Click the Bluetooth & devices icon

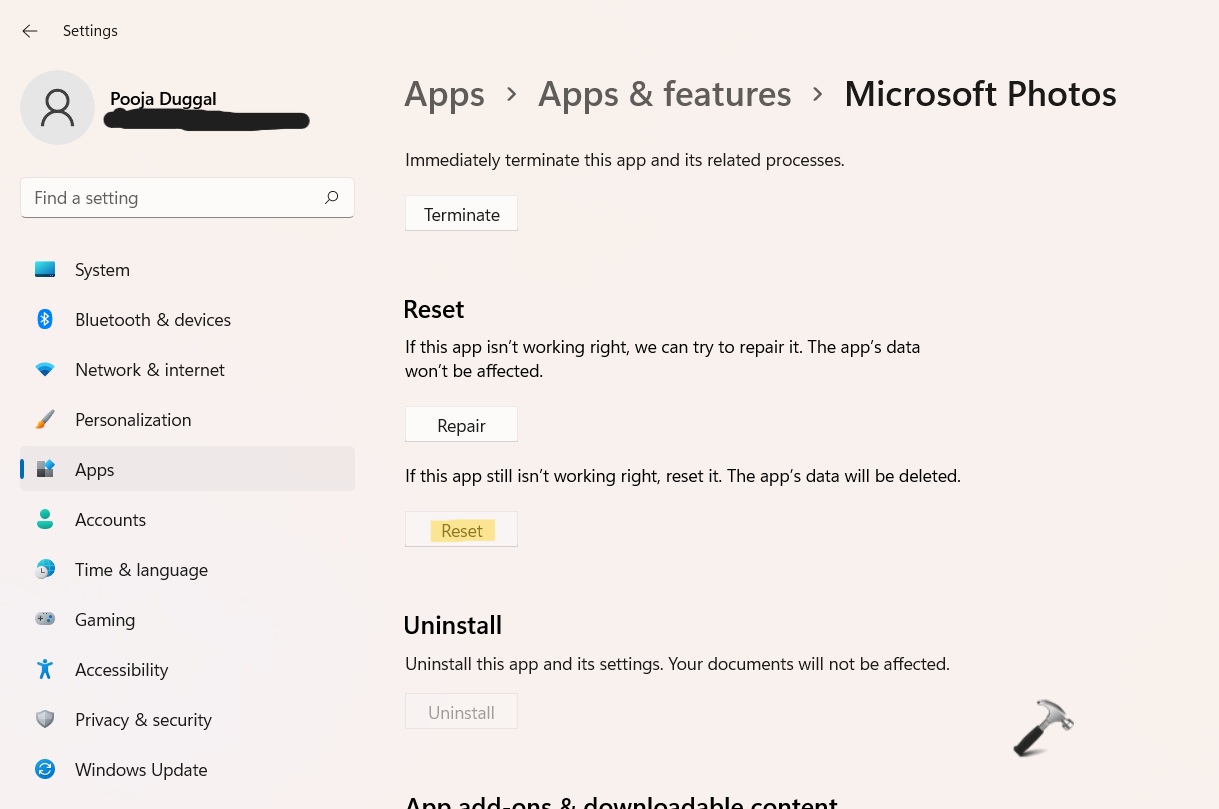[45, 320]
